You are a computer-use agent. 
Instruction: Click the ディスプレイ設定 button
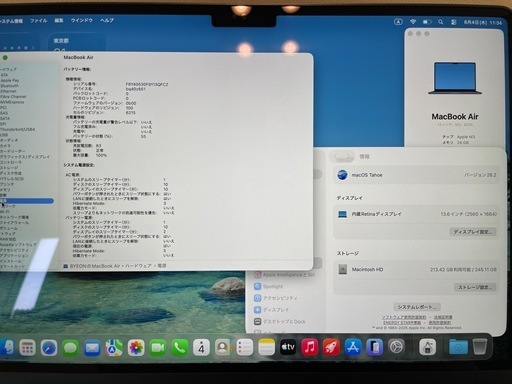point(473,232)
